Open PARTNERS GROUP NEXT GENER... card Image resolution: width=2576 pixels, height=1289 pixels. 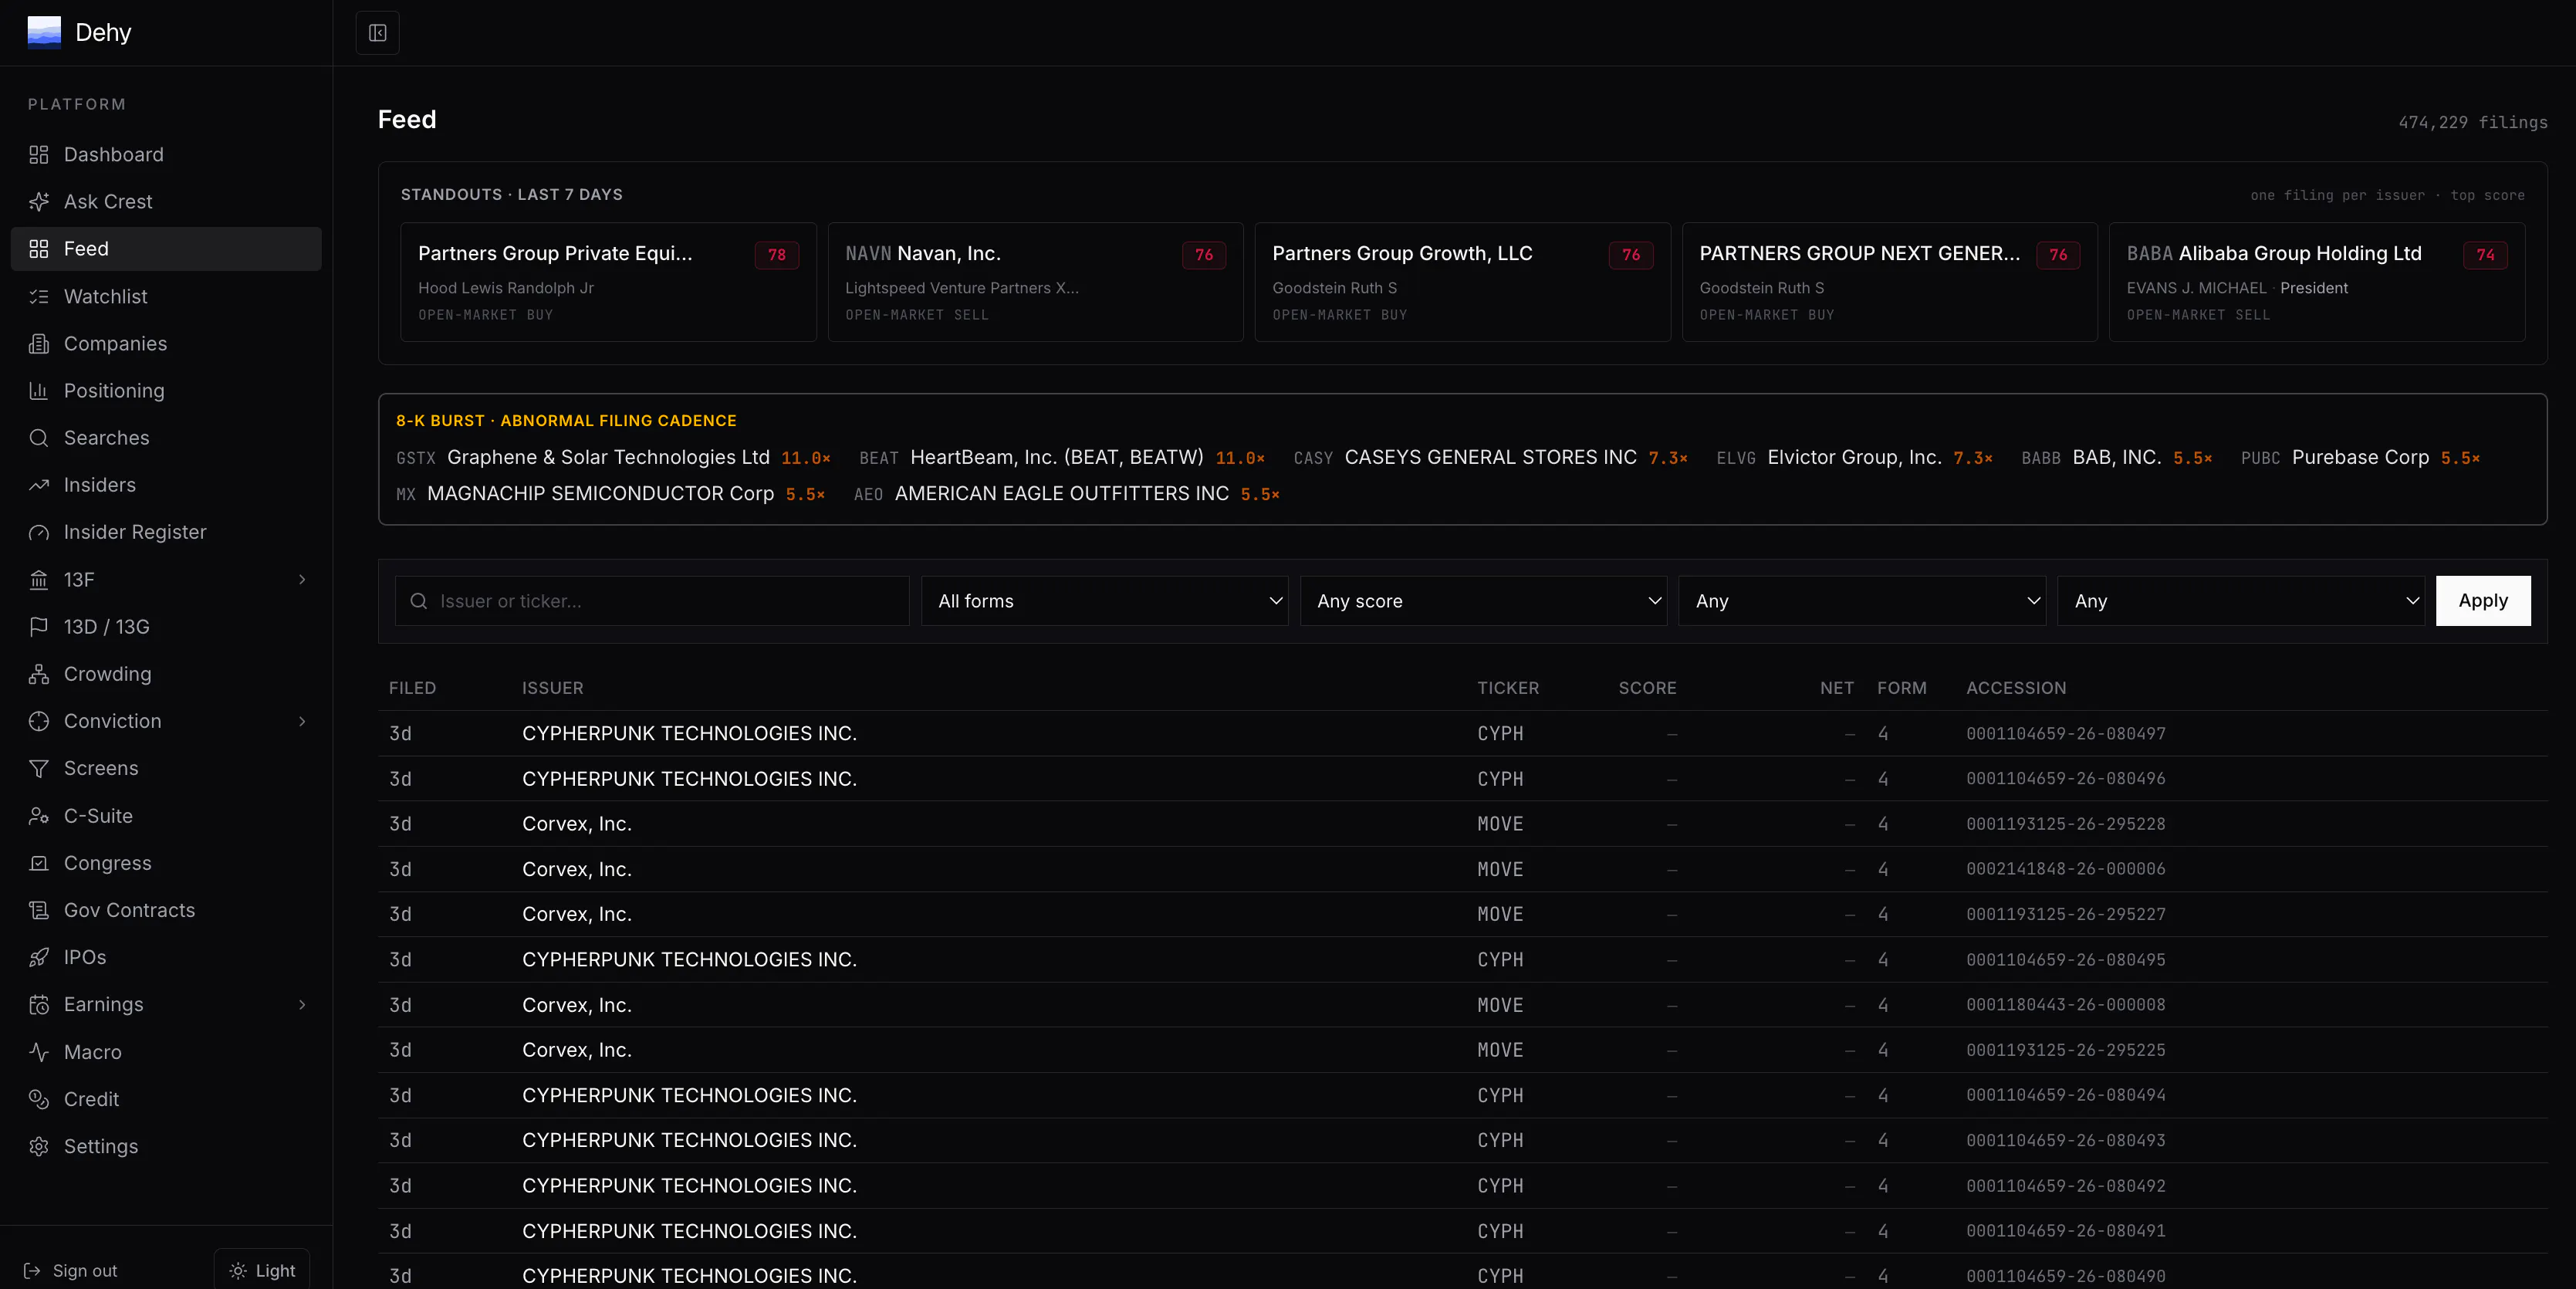point(1889,282)
